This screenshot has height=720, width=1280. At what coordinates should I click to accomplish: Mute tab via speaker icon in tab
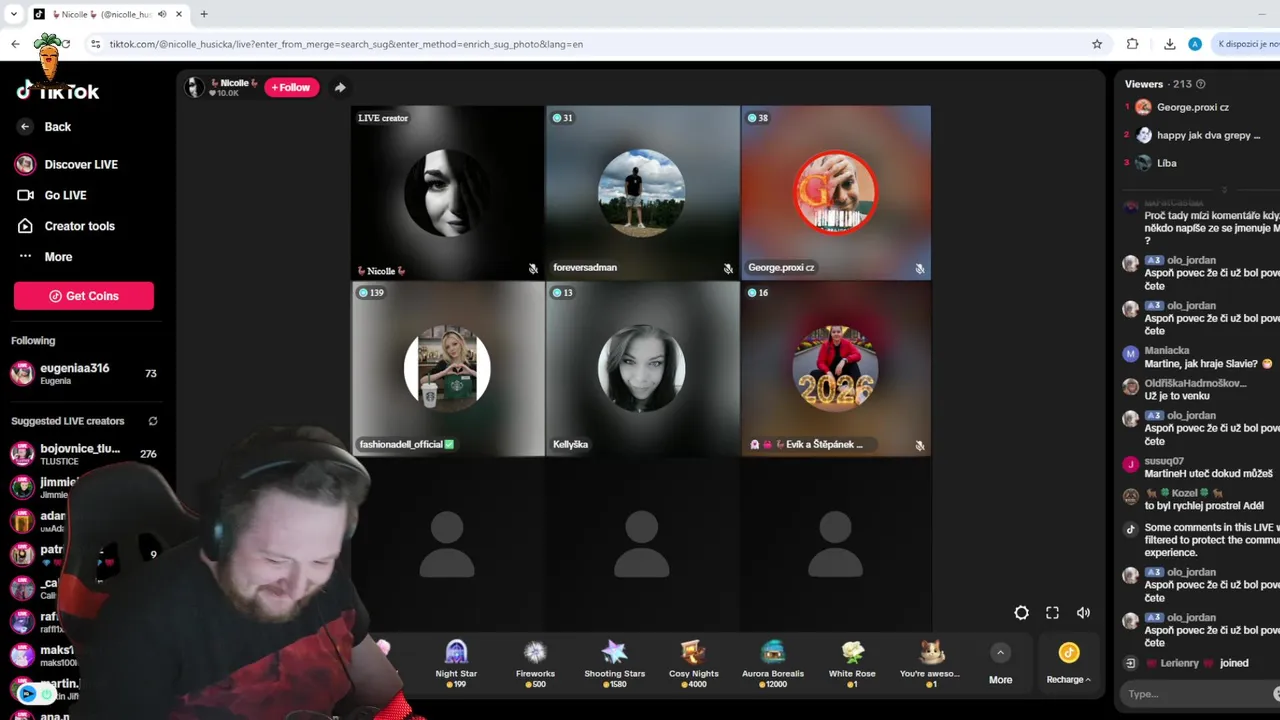162,14
